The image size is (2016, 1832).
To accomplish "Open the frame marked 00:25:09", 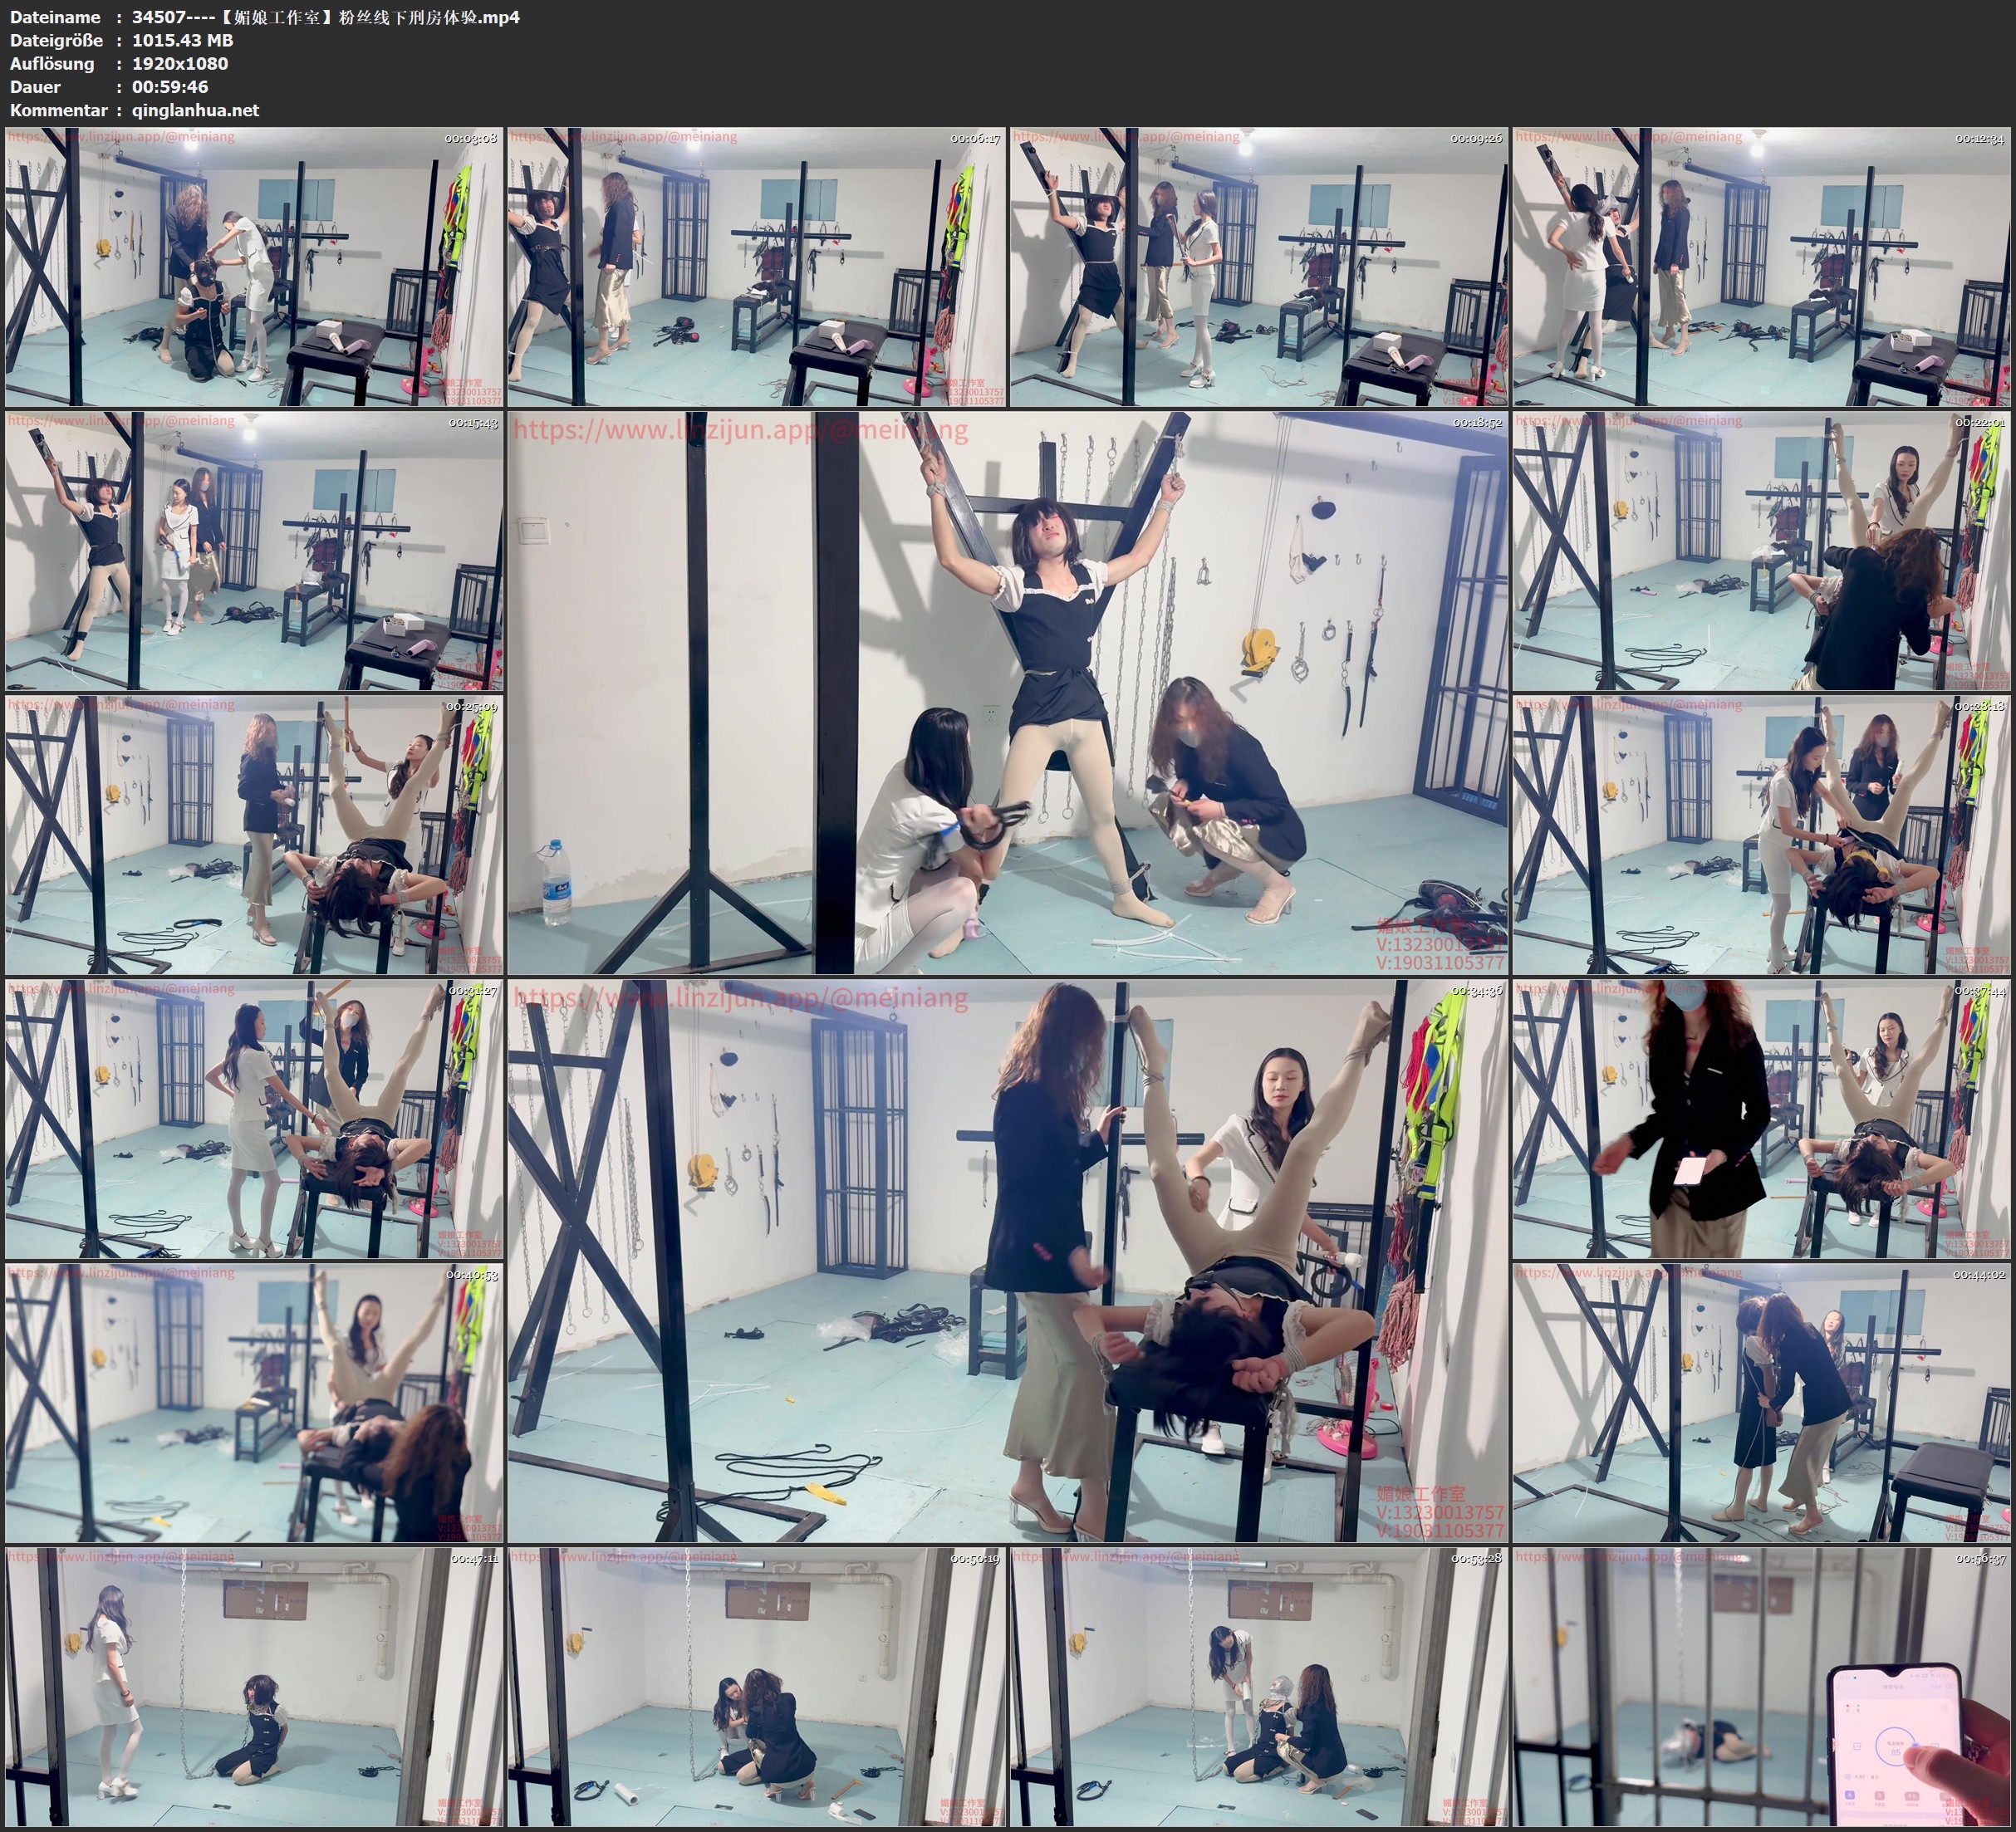I will [254, 835].
